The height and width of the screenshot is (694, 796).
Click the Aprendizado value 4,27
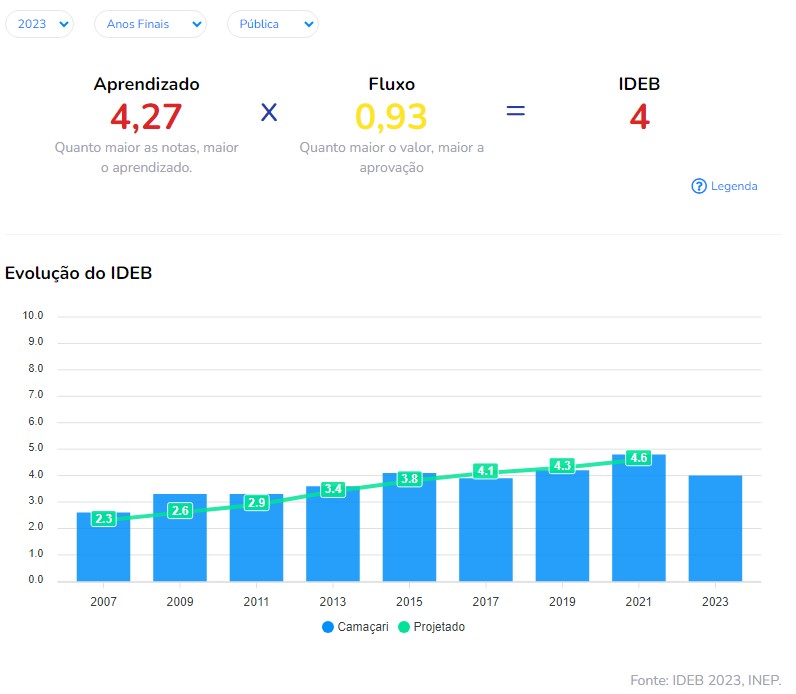tap(146, 117)
